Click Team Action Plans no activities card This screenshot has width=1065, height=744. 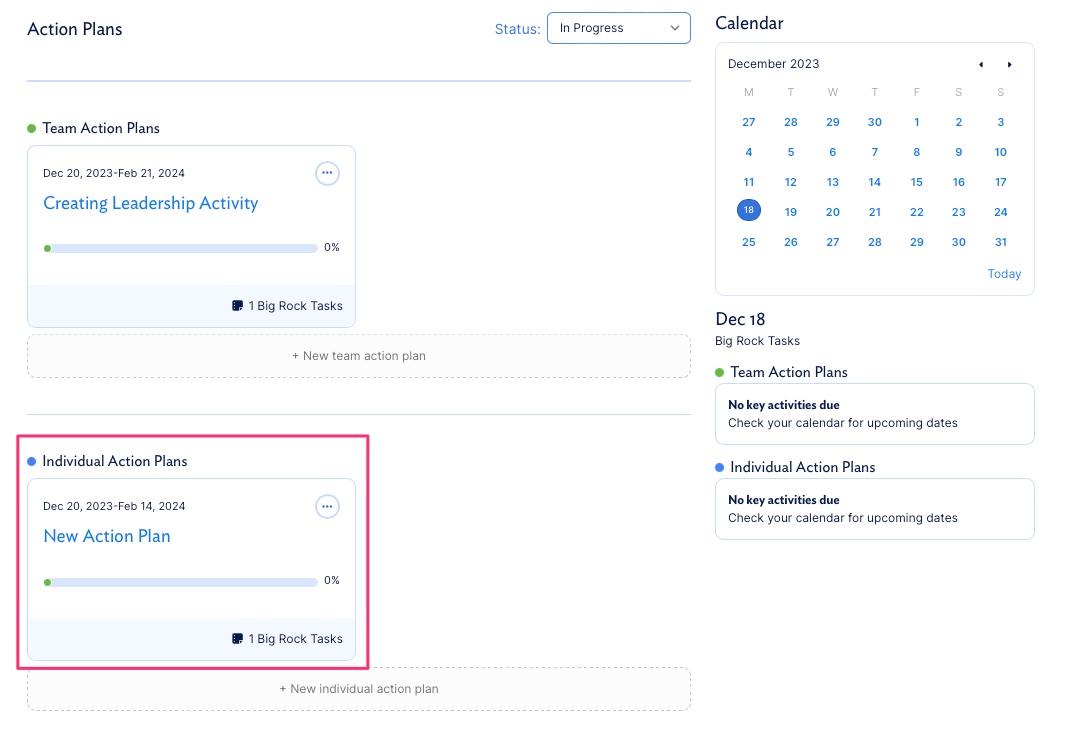click(x=874, y=414)
